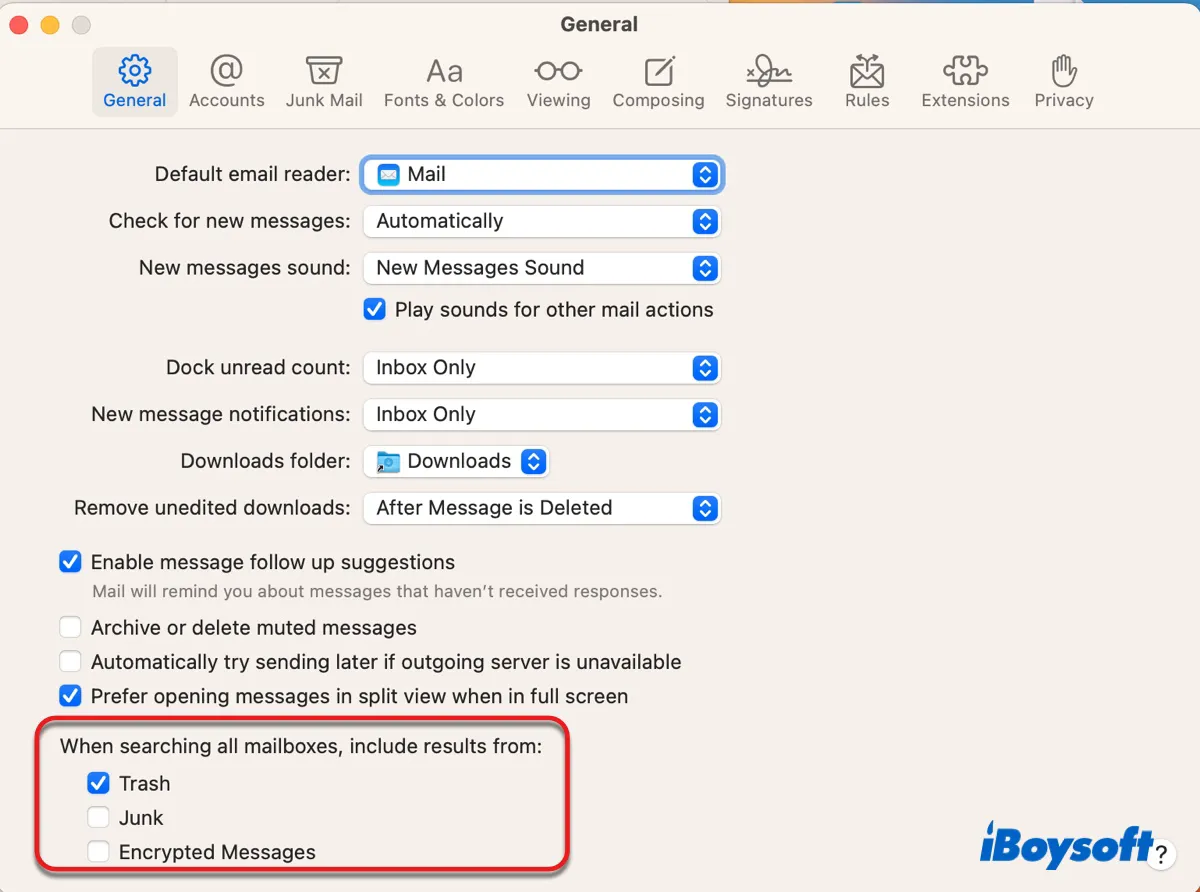Disable Enable message follow up suggestions

click(x=70, y=562)
